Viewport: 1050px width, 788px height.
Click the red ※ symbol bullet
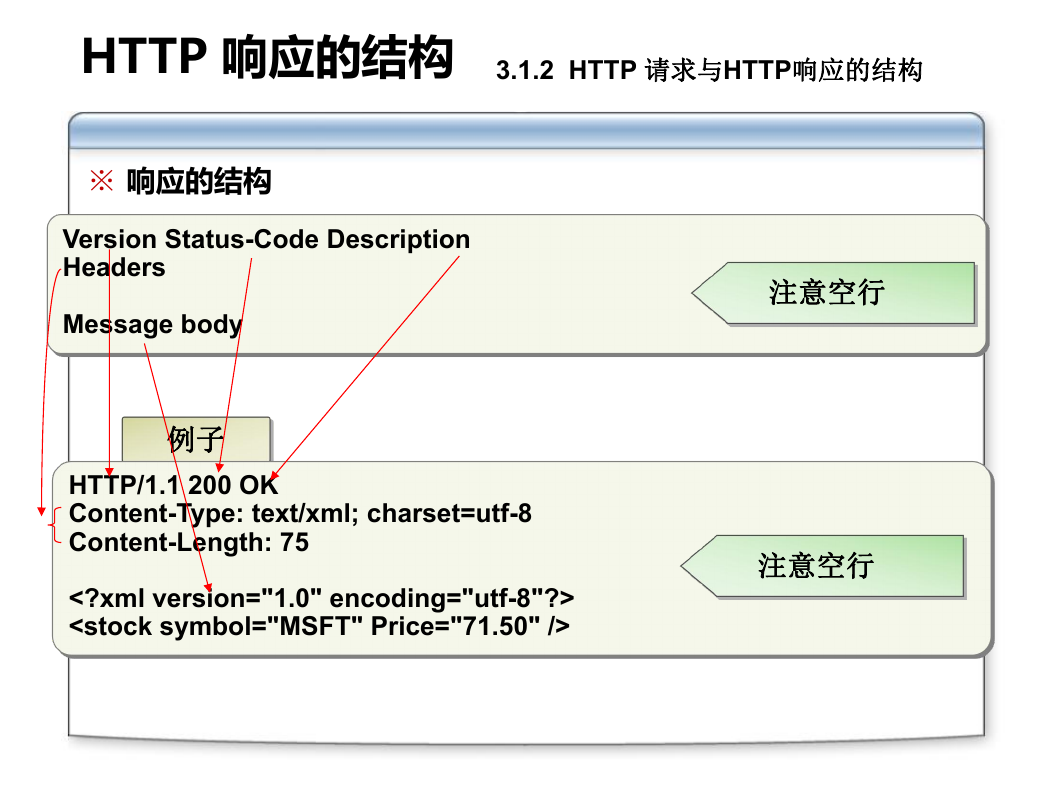[102, 181]
